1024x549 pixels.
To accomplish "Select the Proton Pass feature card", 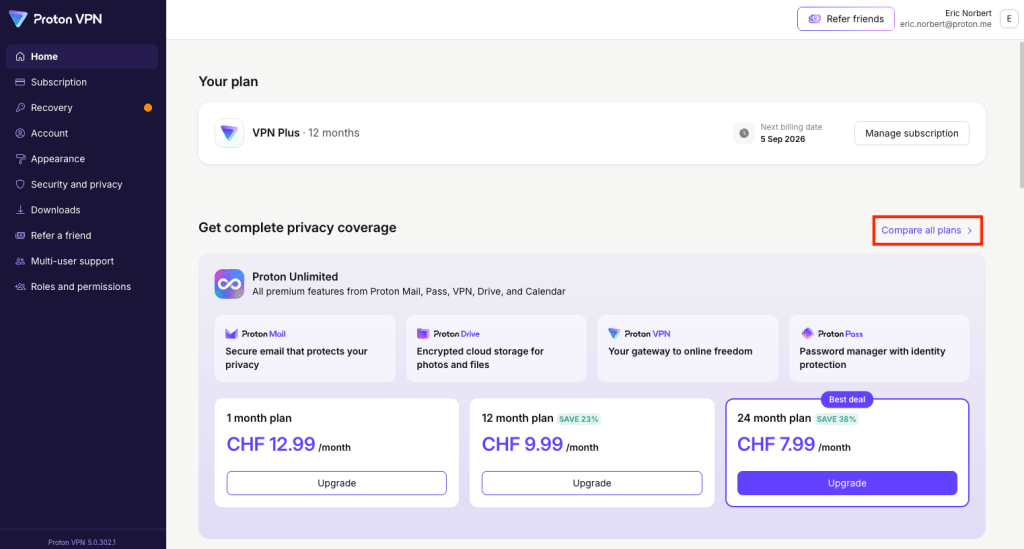I will (x=879, y=349).
